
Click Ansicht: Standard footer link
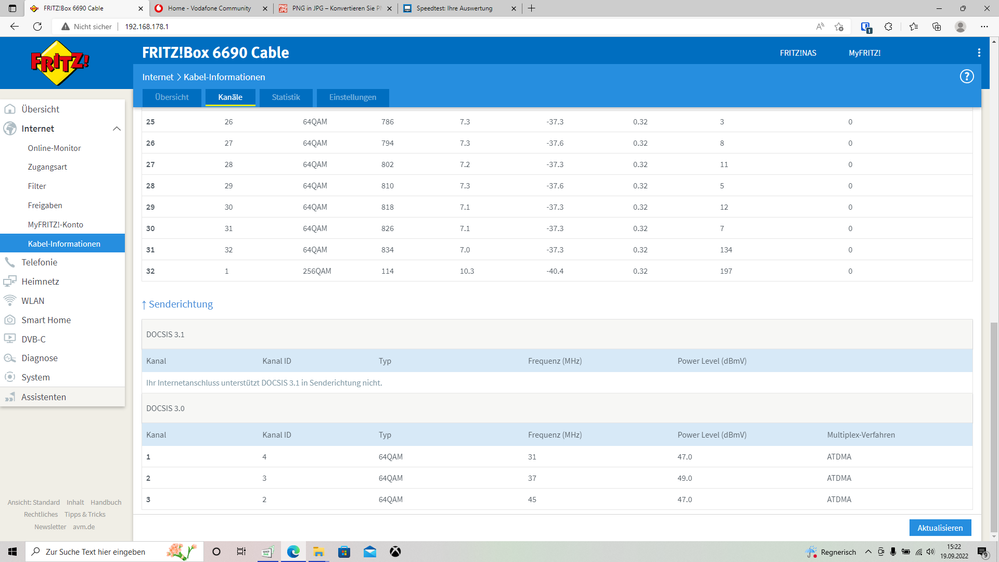(34, 503)
